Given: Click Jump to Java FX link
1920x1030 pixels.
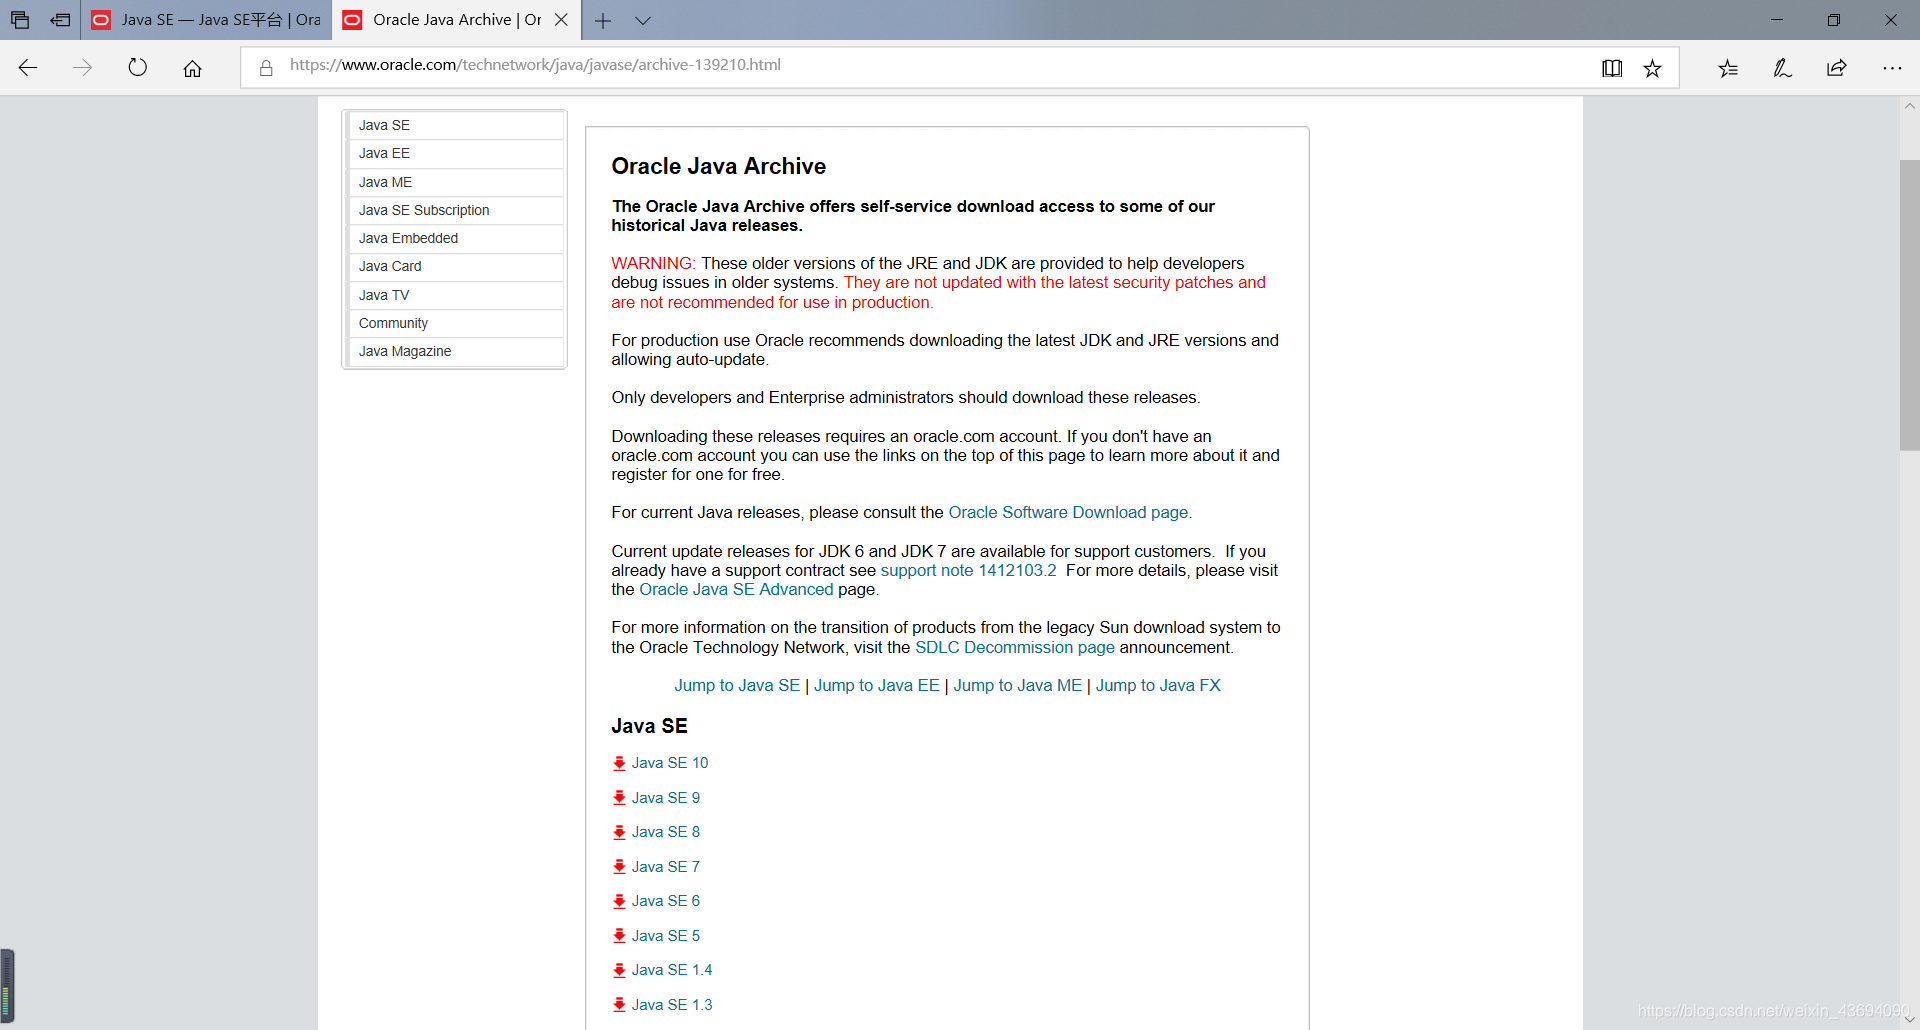Looking at the screenshot, I should (1158, 686).
